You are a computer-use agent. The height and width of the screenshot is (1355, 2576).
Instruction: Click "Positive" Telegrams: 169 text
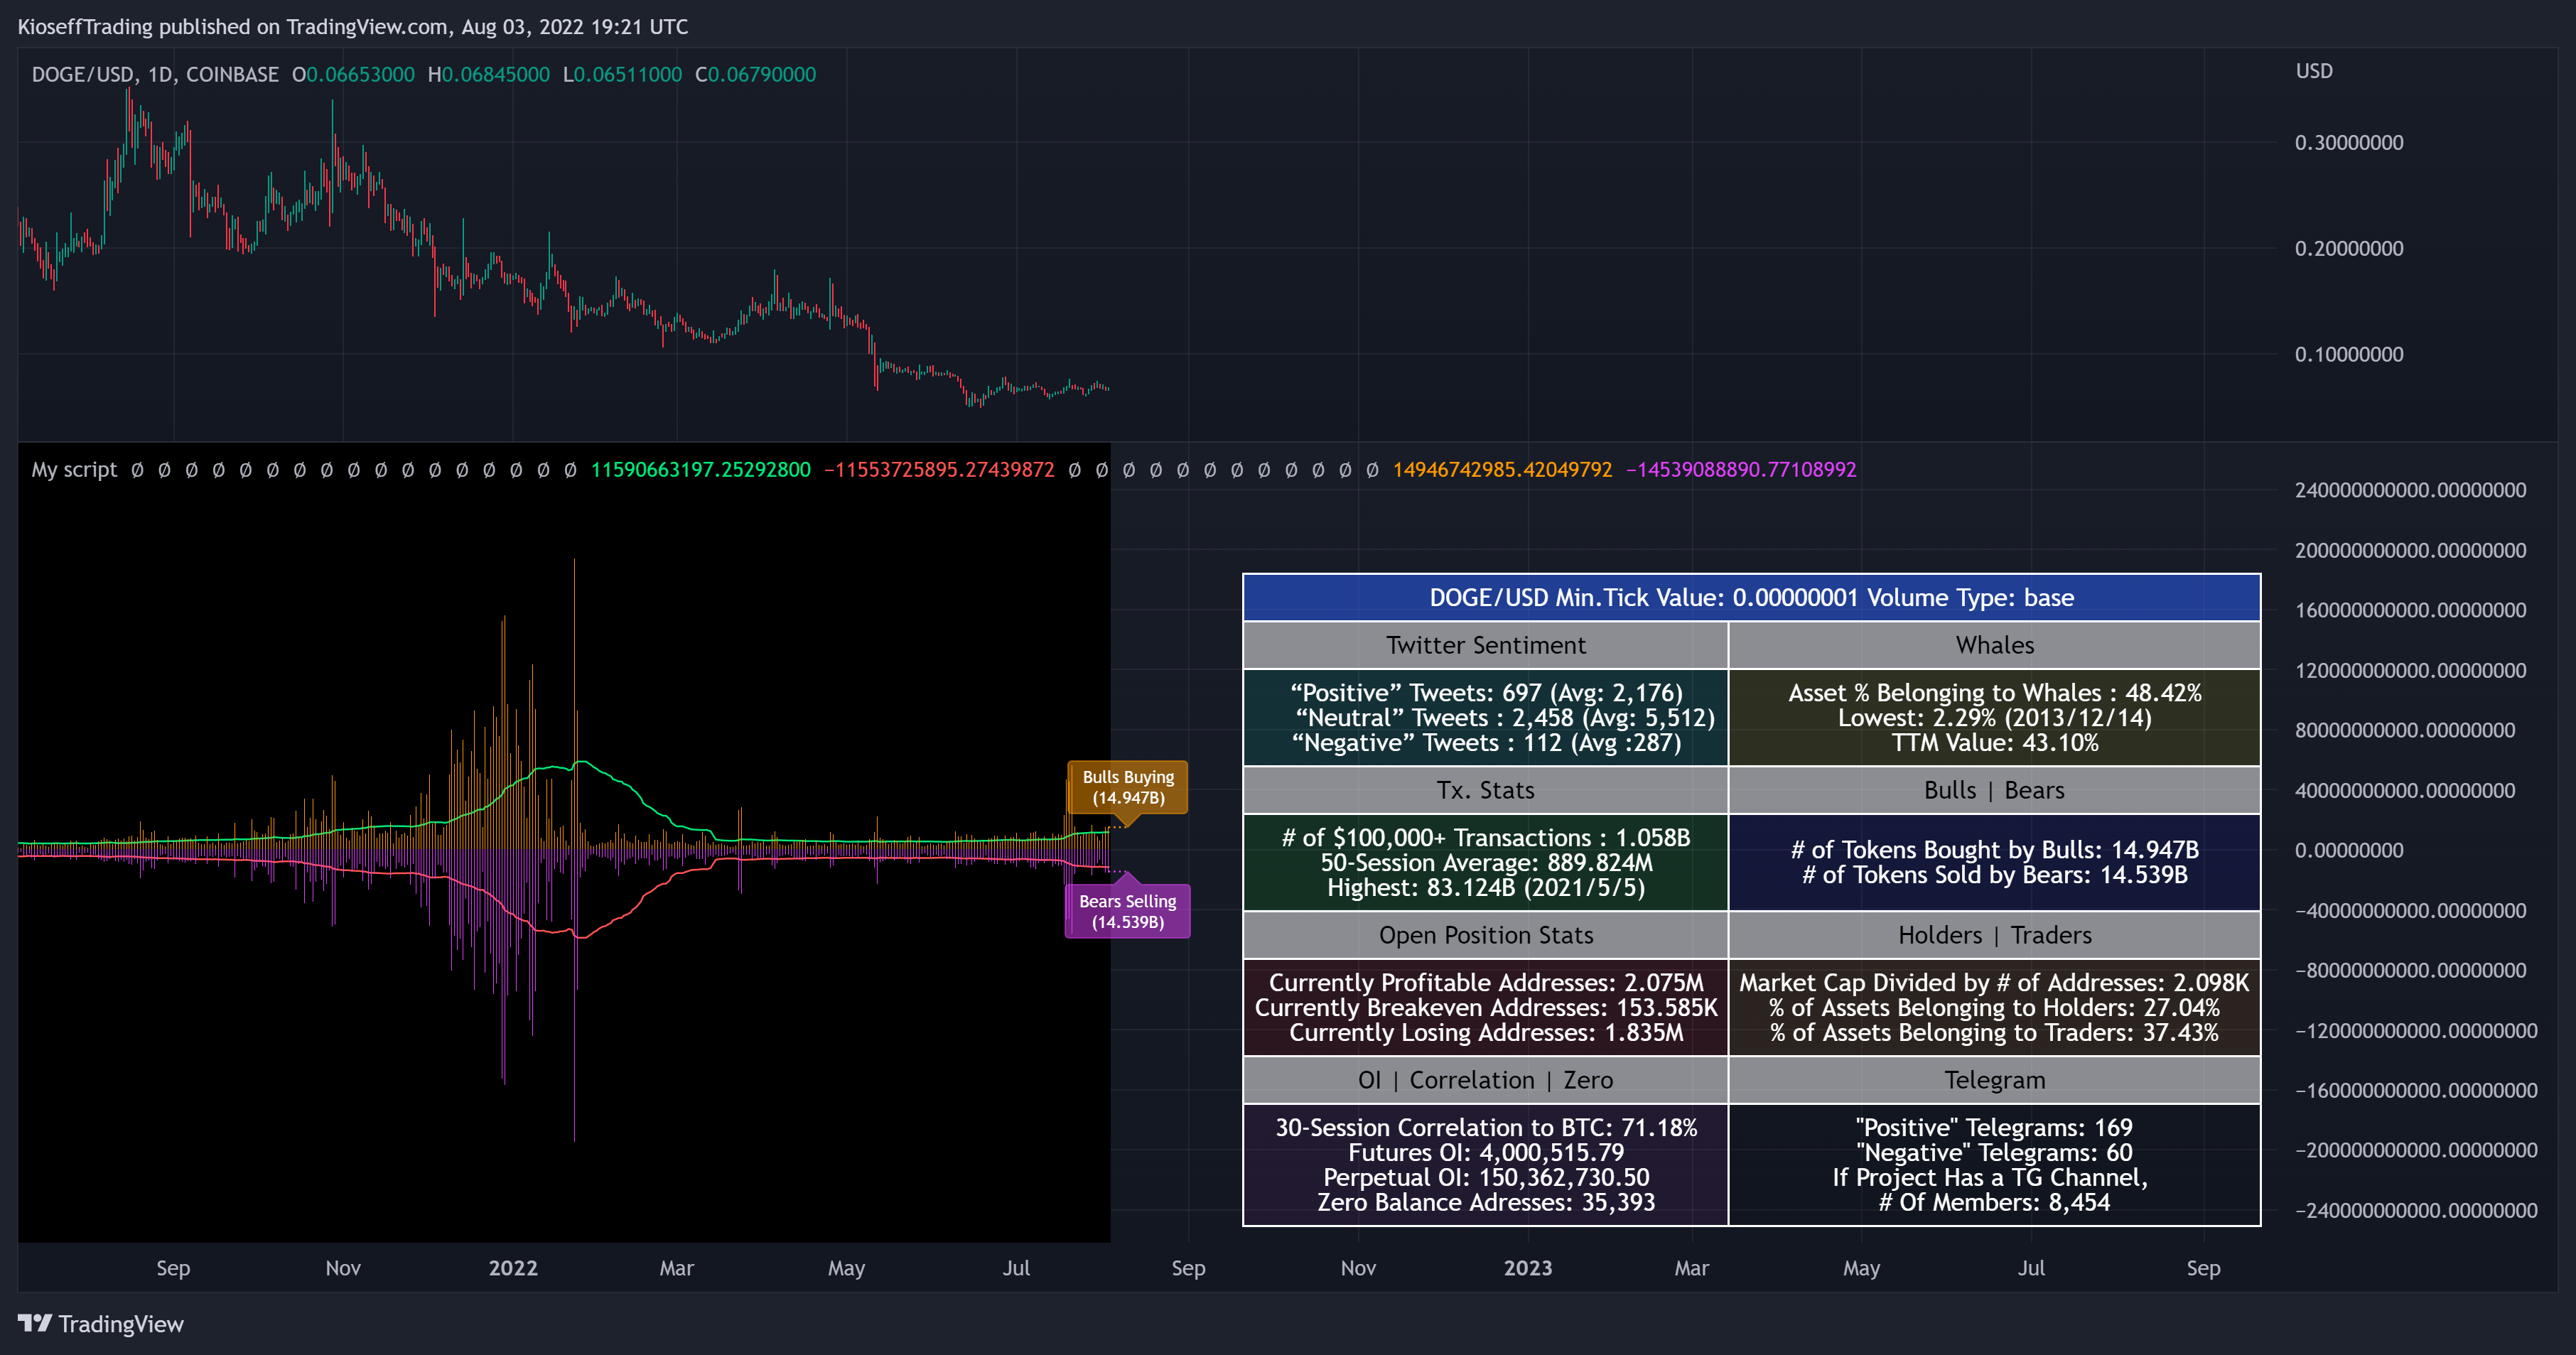coord(1994,1128)
